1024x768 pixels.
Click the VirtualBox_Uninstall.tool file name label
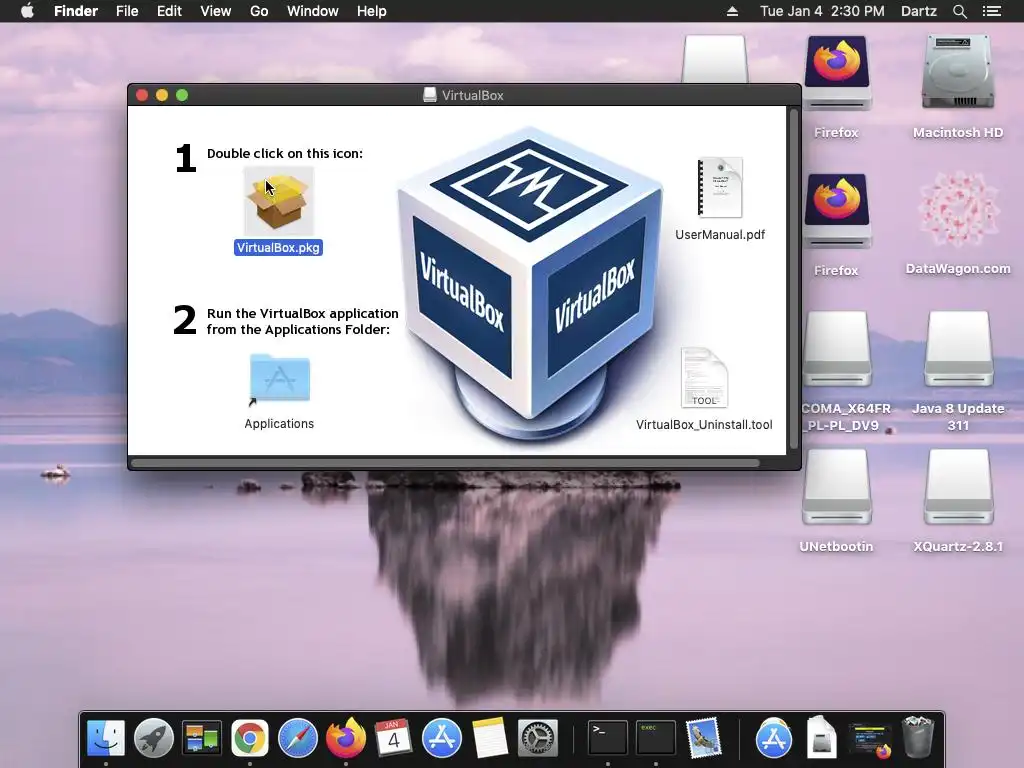pyautogui.click(x=704, y=424)
